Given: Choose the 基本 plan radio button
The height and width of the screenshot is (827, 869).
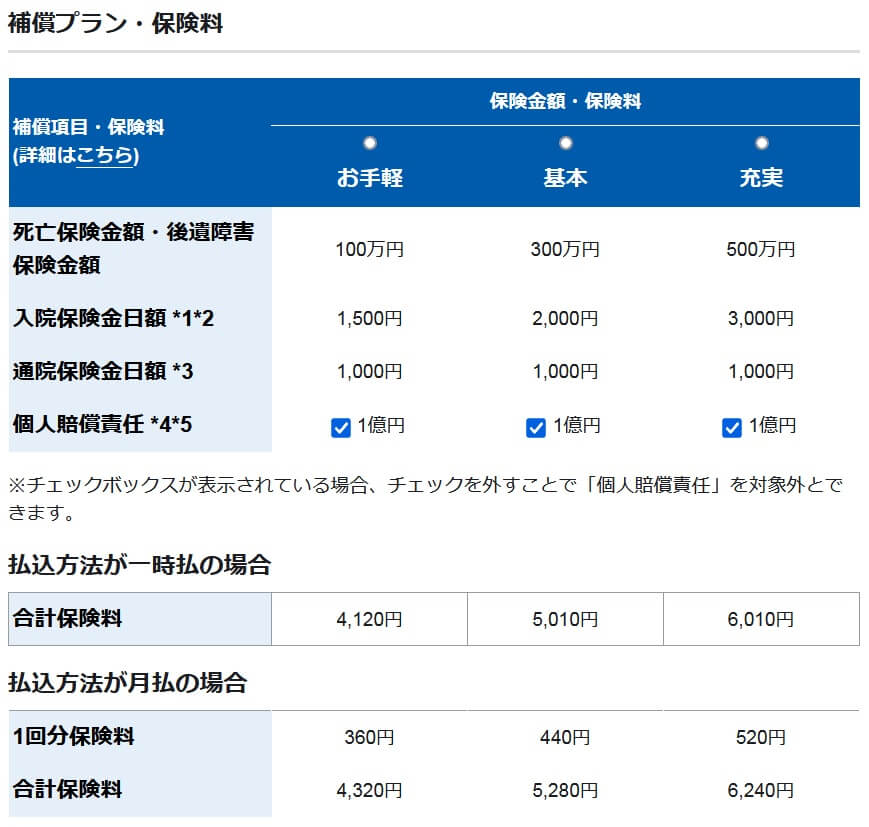Looking at the screenshot, I should (x=566, y=143).
